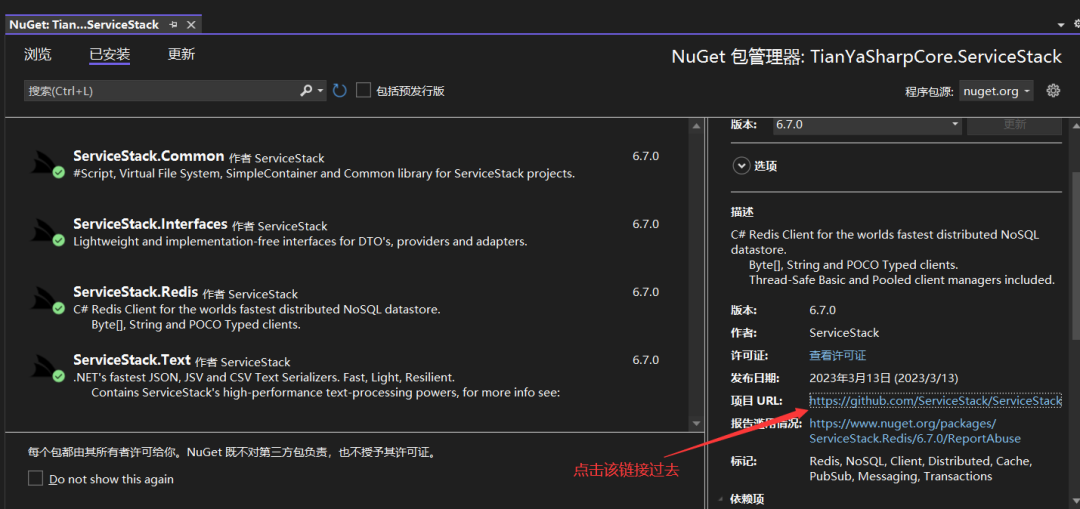
Task: Click version 6.7.0 of ServiceStack.Common row
Action: pyautogui.click(x=645, y=156)
